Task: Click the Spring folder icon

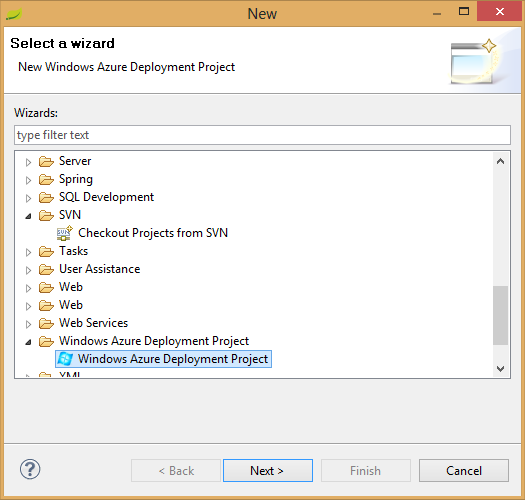Action: click(x=46, y=180)
